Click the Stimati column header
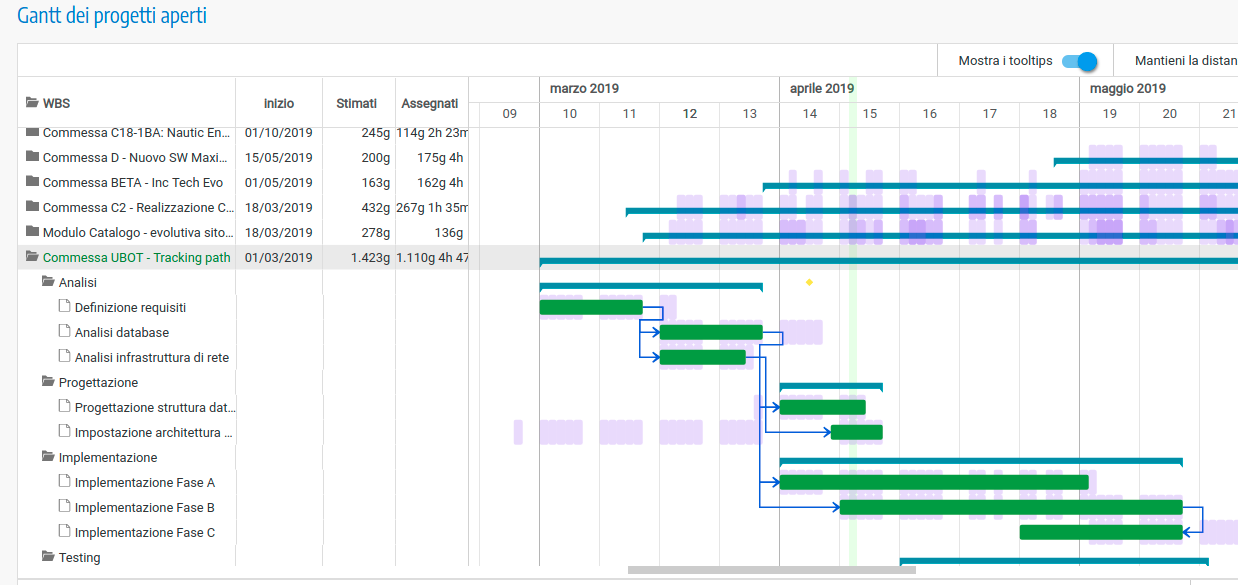1238x585 pixels. coord(357,103)
